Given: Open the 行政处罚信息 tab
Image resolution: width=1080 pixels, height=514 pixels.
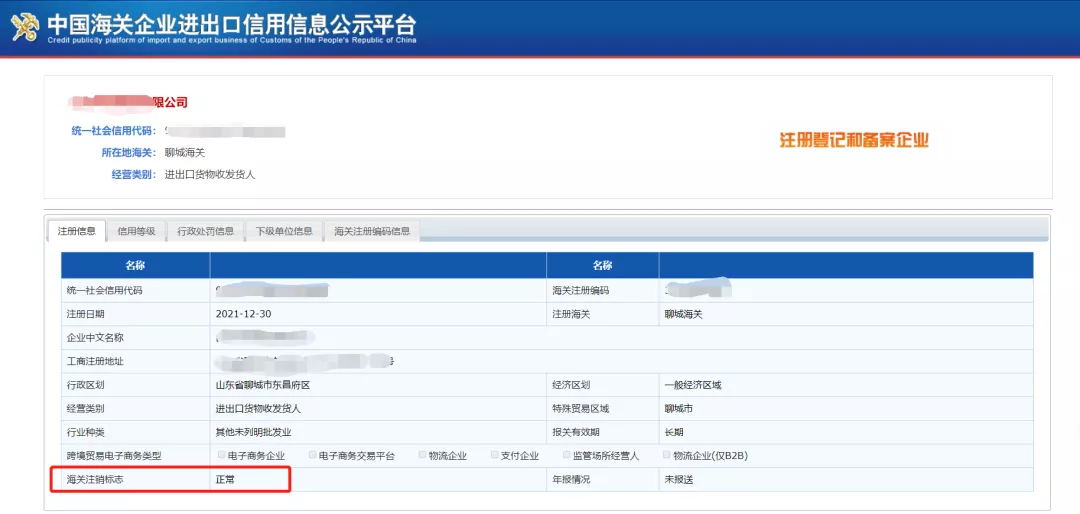Looking at the screenshot, I should click(205, 231).
